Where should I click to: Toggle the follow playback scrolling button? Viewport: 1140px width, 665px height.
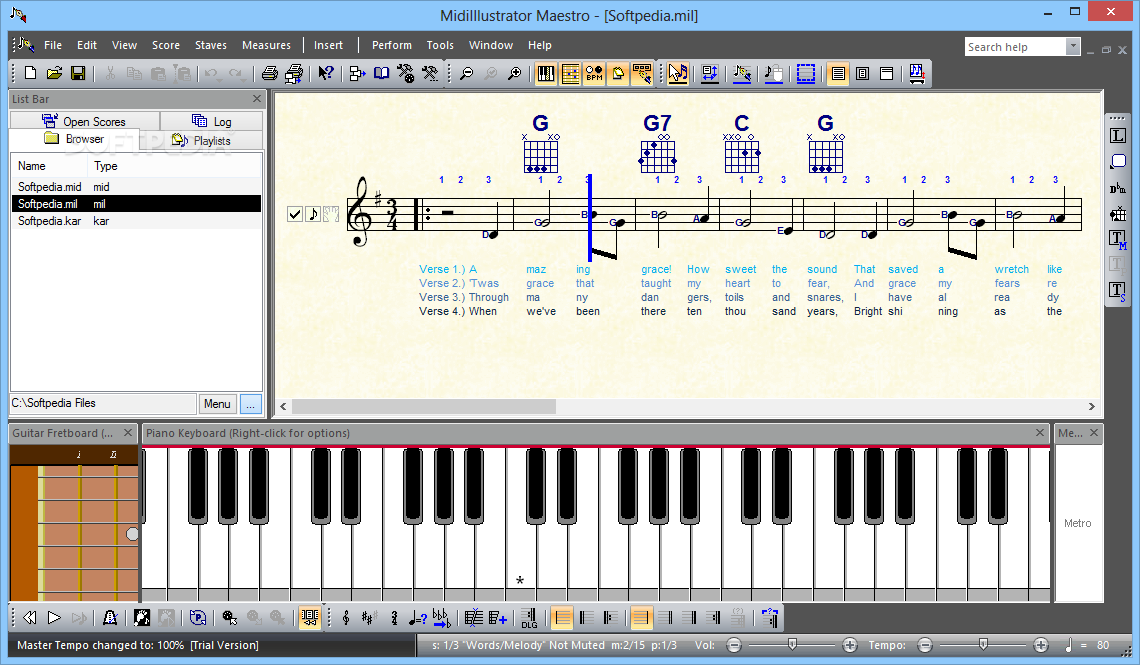(309, 618)
